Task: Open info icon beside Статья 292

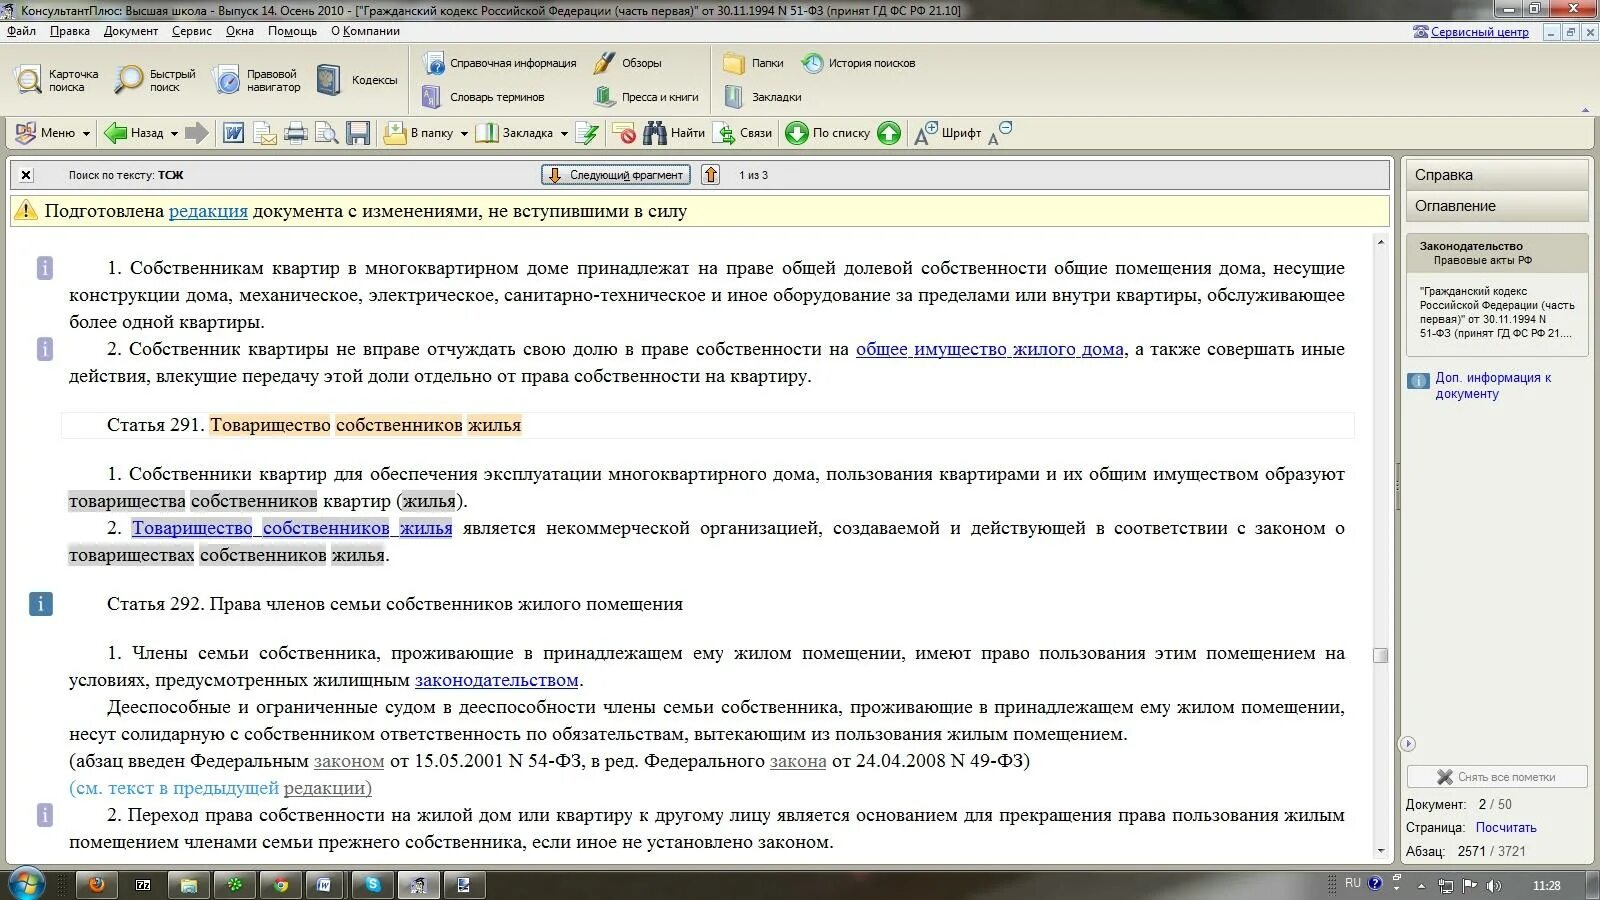Action: [41, 604]
